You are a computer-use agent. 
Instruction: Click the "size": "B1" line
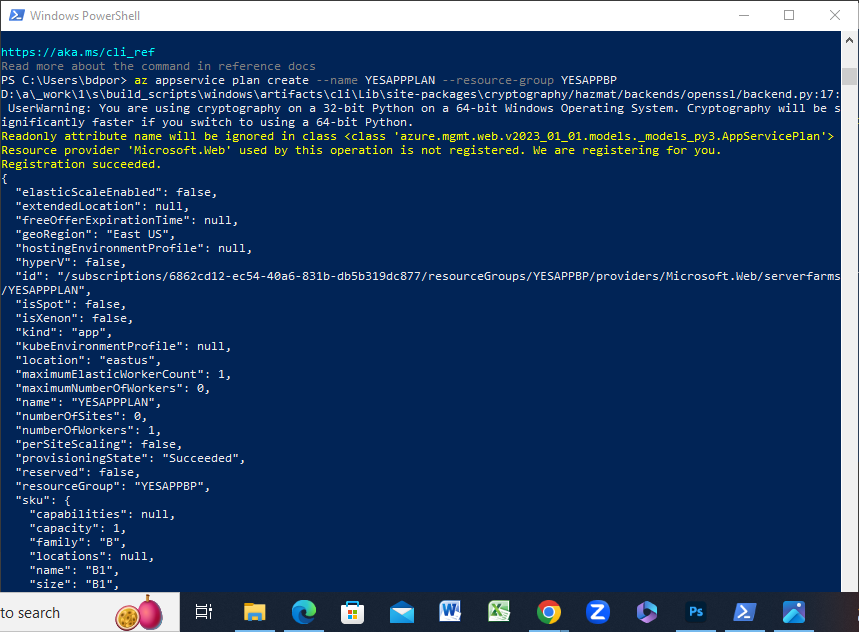[74, 584]
